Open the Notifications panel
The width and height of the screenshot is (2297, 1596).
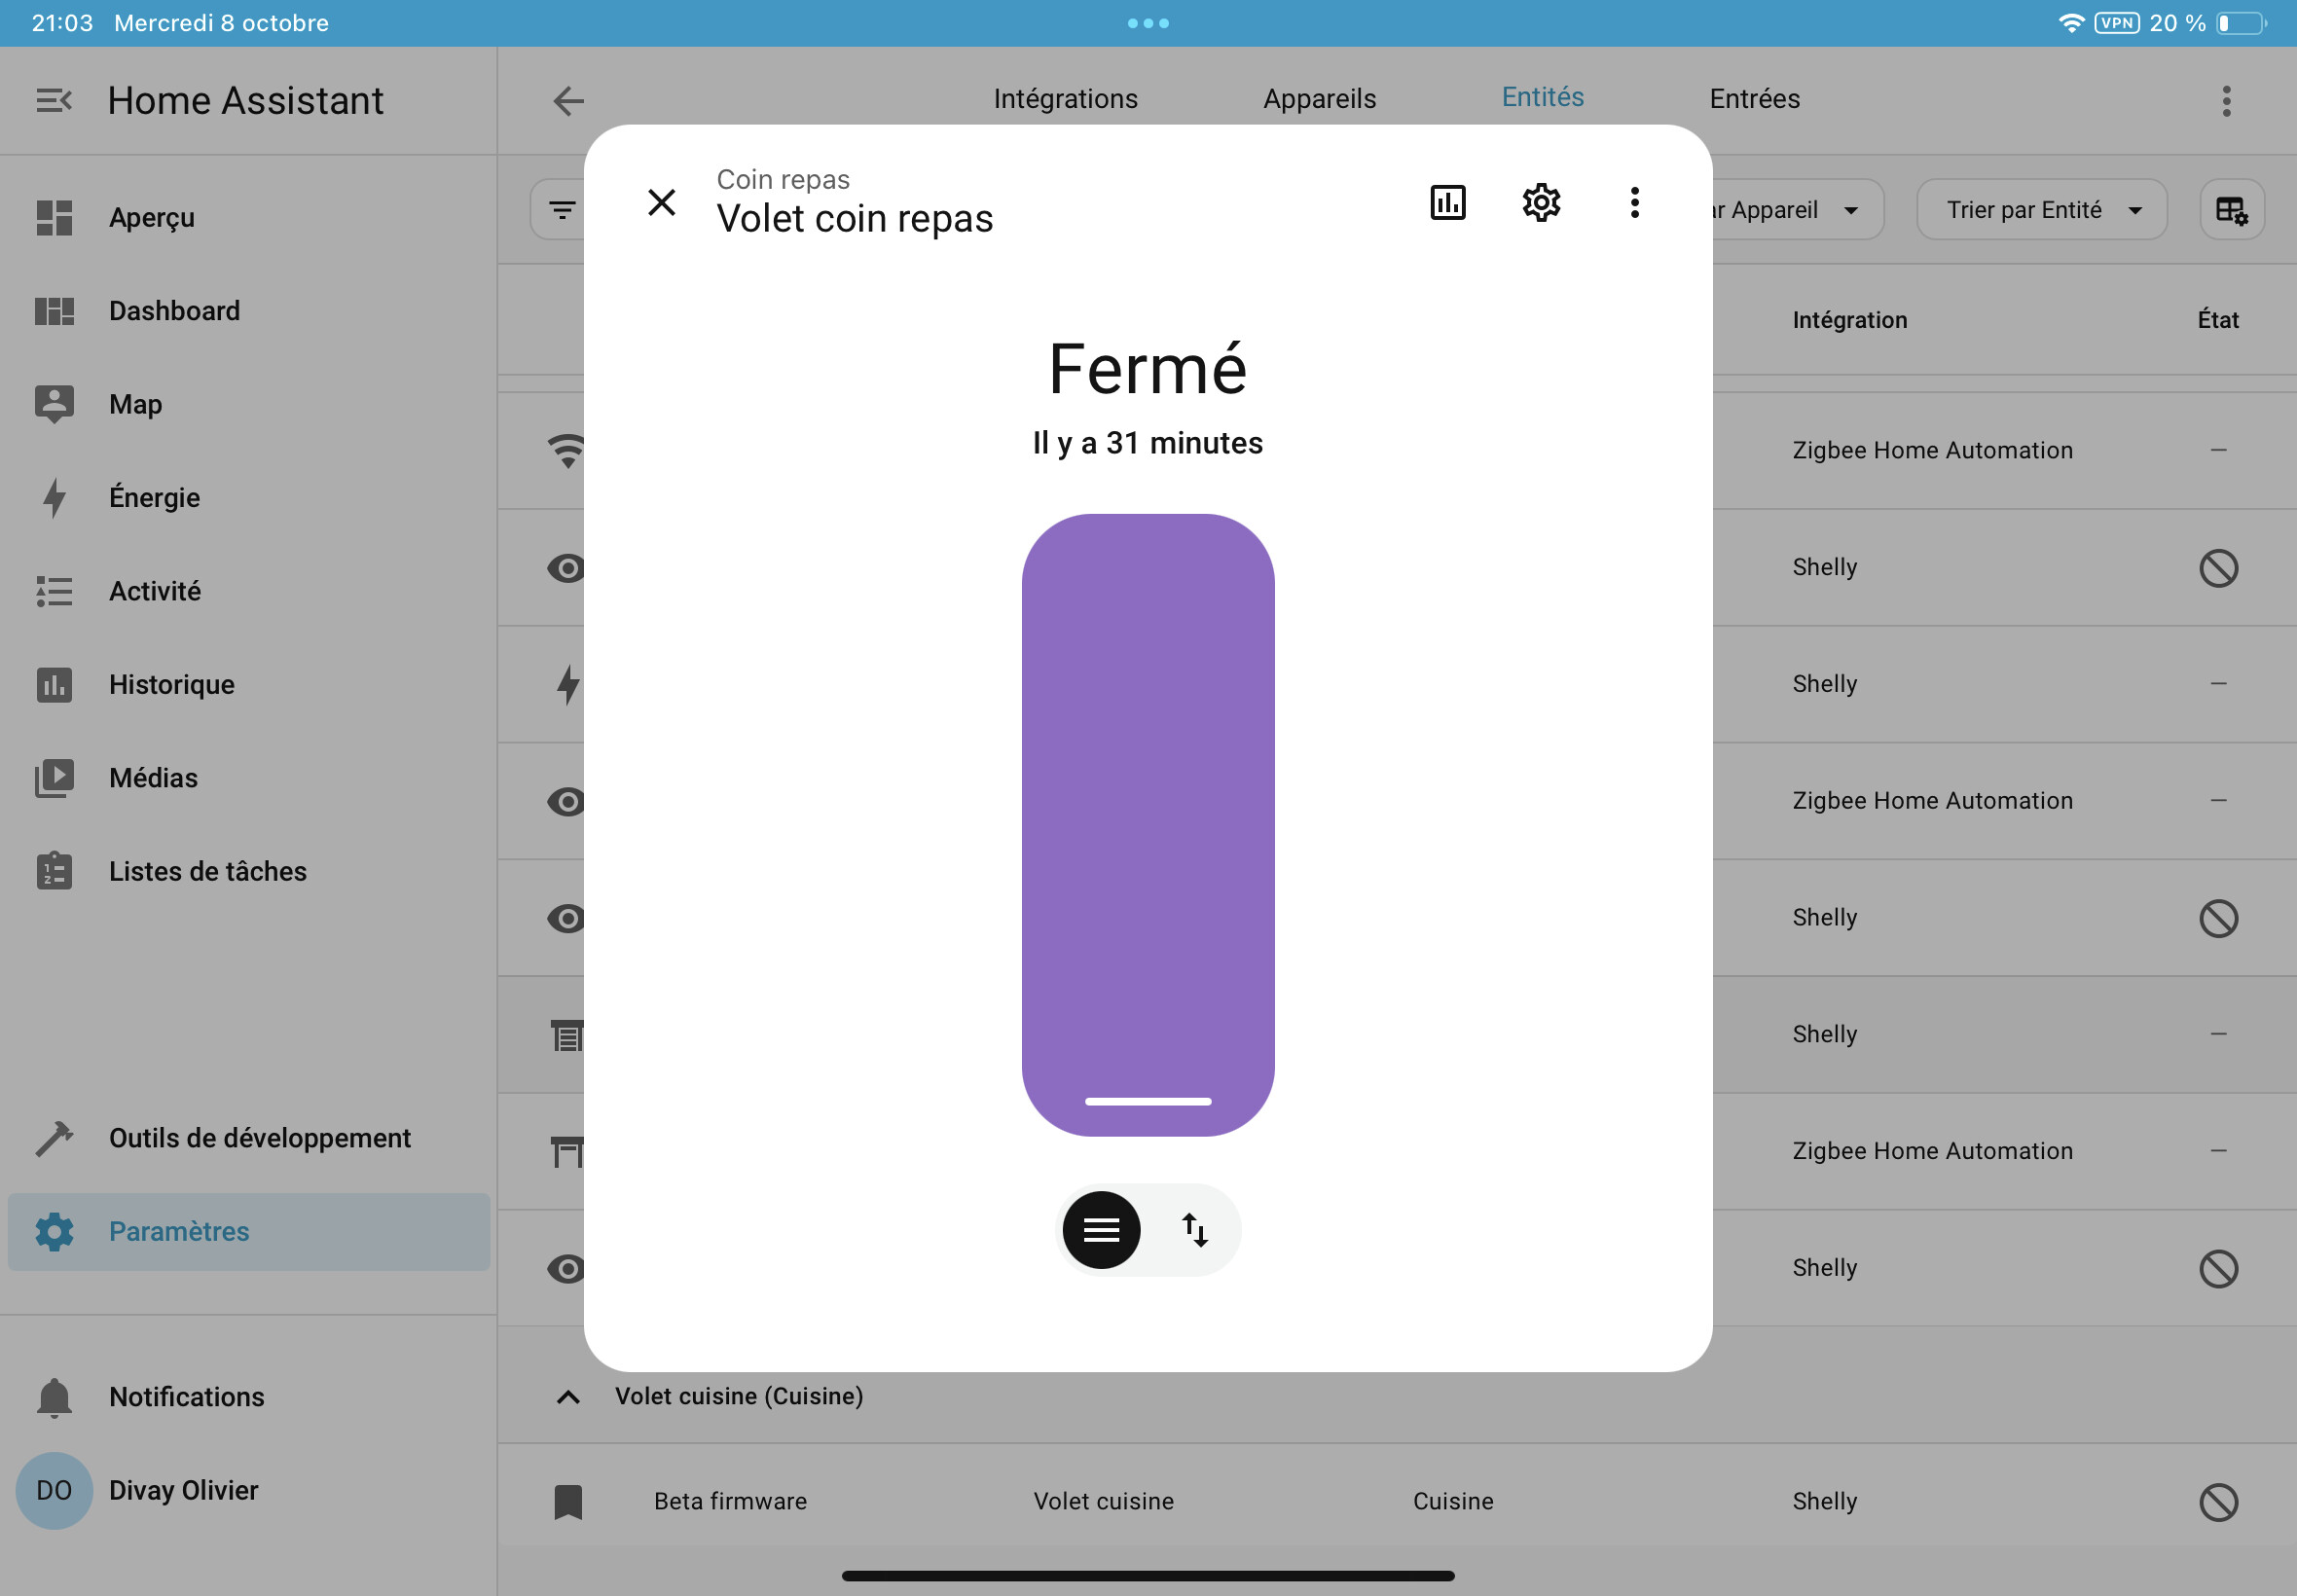point(186,1397)
